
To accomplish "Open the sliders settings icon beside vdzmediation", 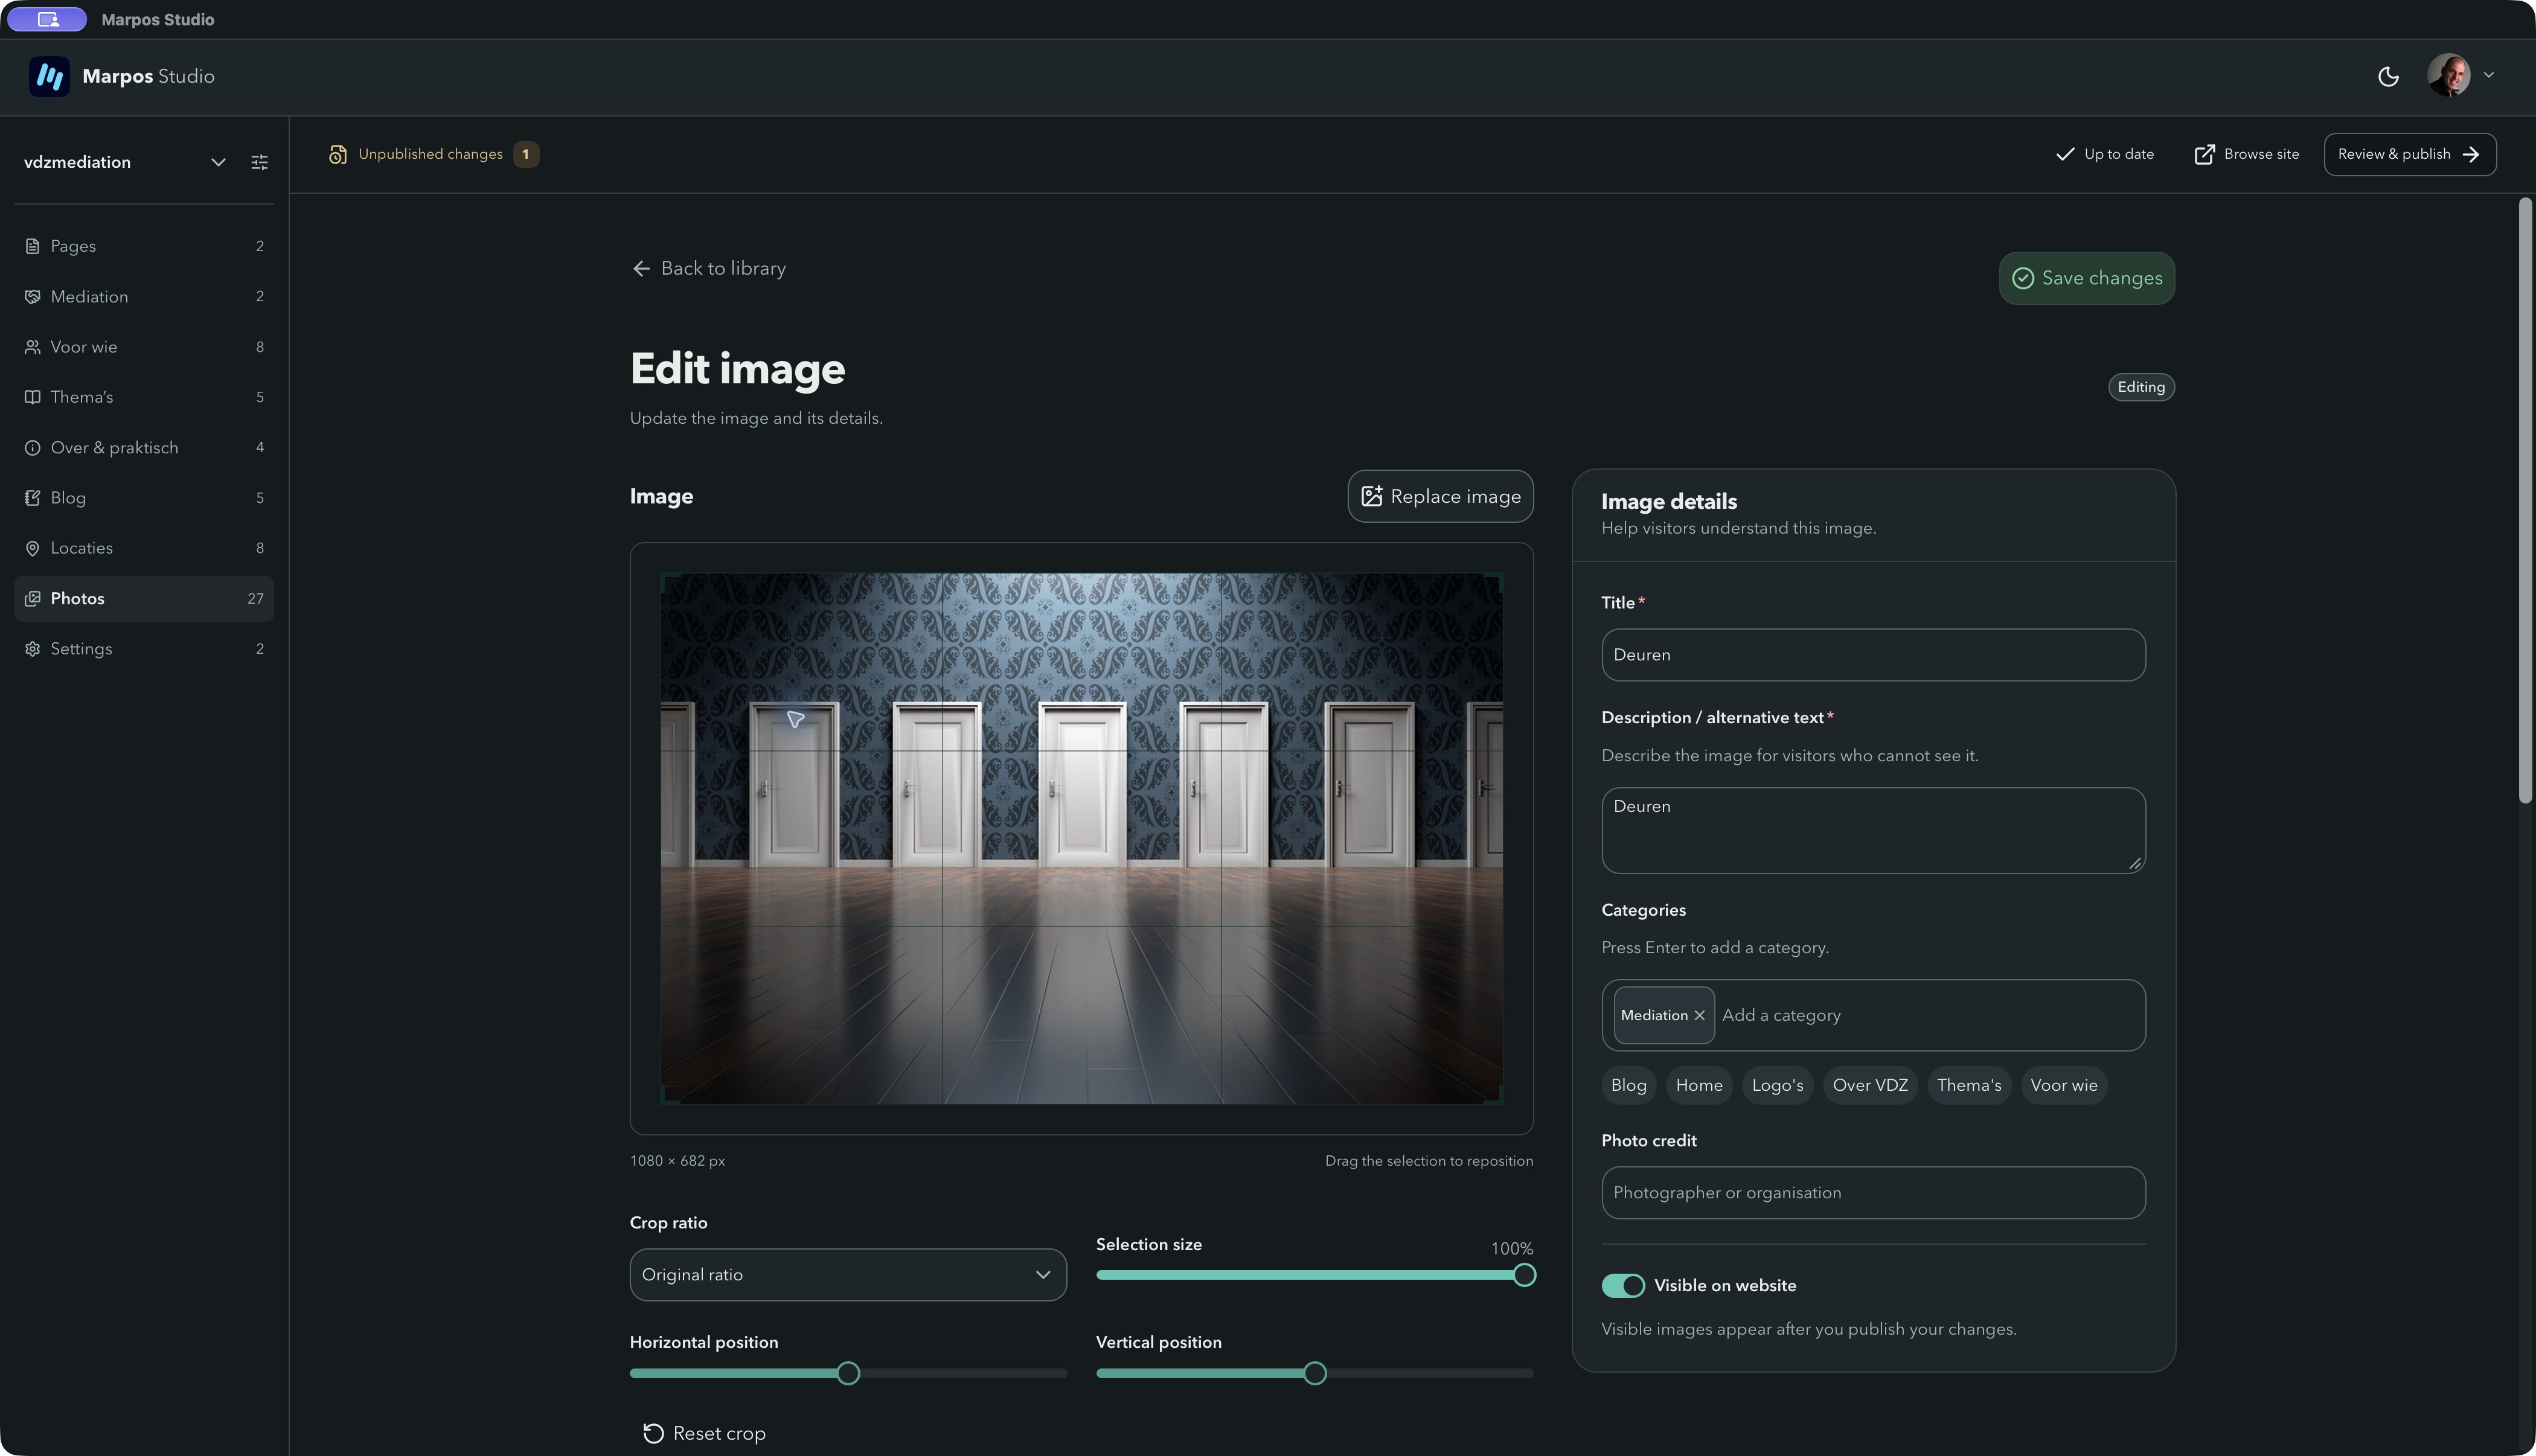I will 259,162.
